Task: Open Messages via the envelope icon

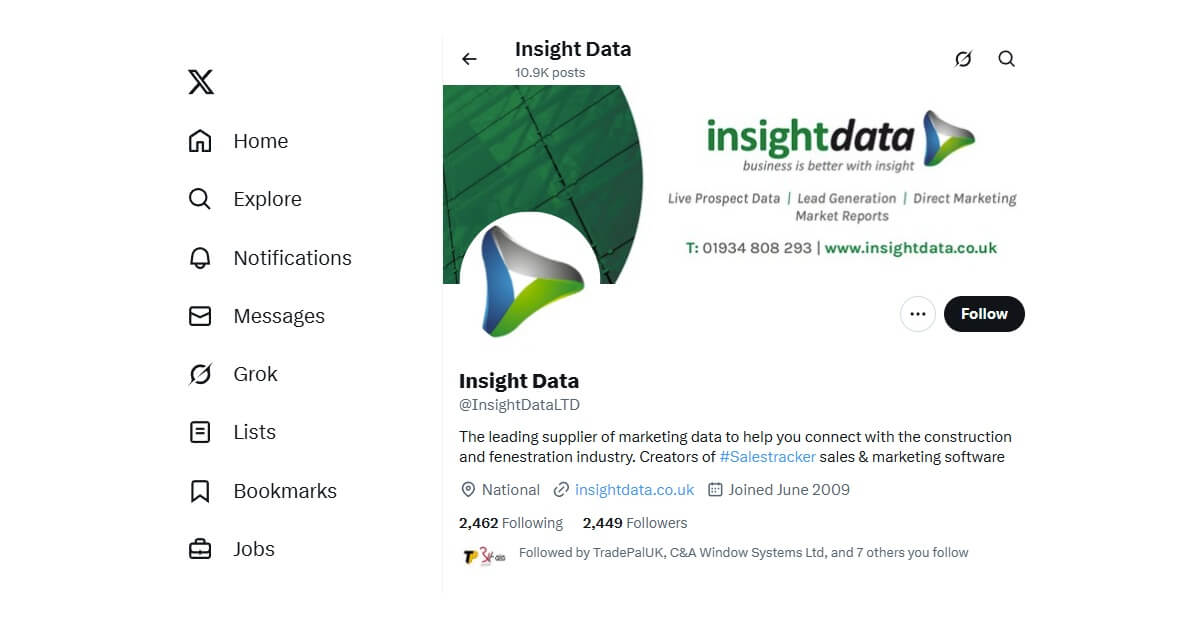Action: point(200,316)
